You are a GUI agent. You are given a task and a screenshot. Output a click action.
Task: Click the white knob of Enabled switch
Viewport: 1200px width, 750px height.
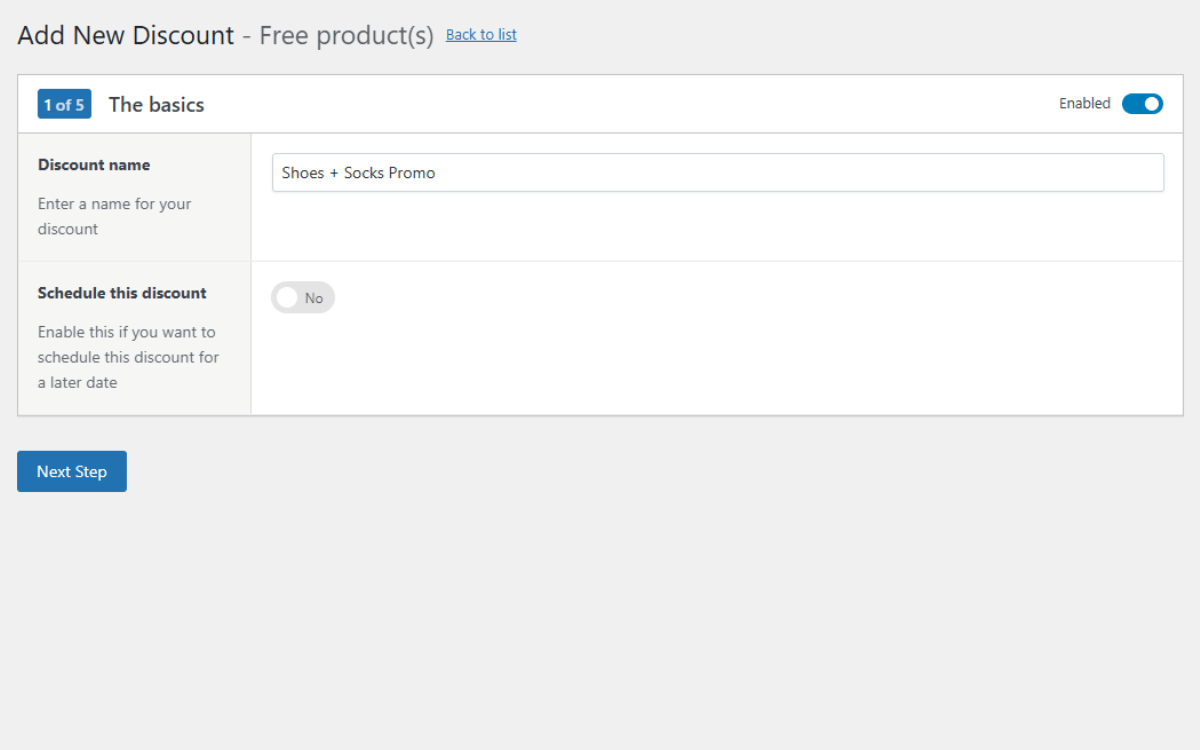[1152, 104]
